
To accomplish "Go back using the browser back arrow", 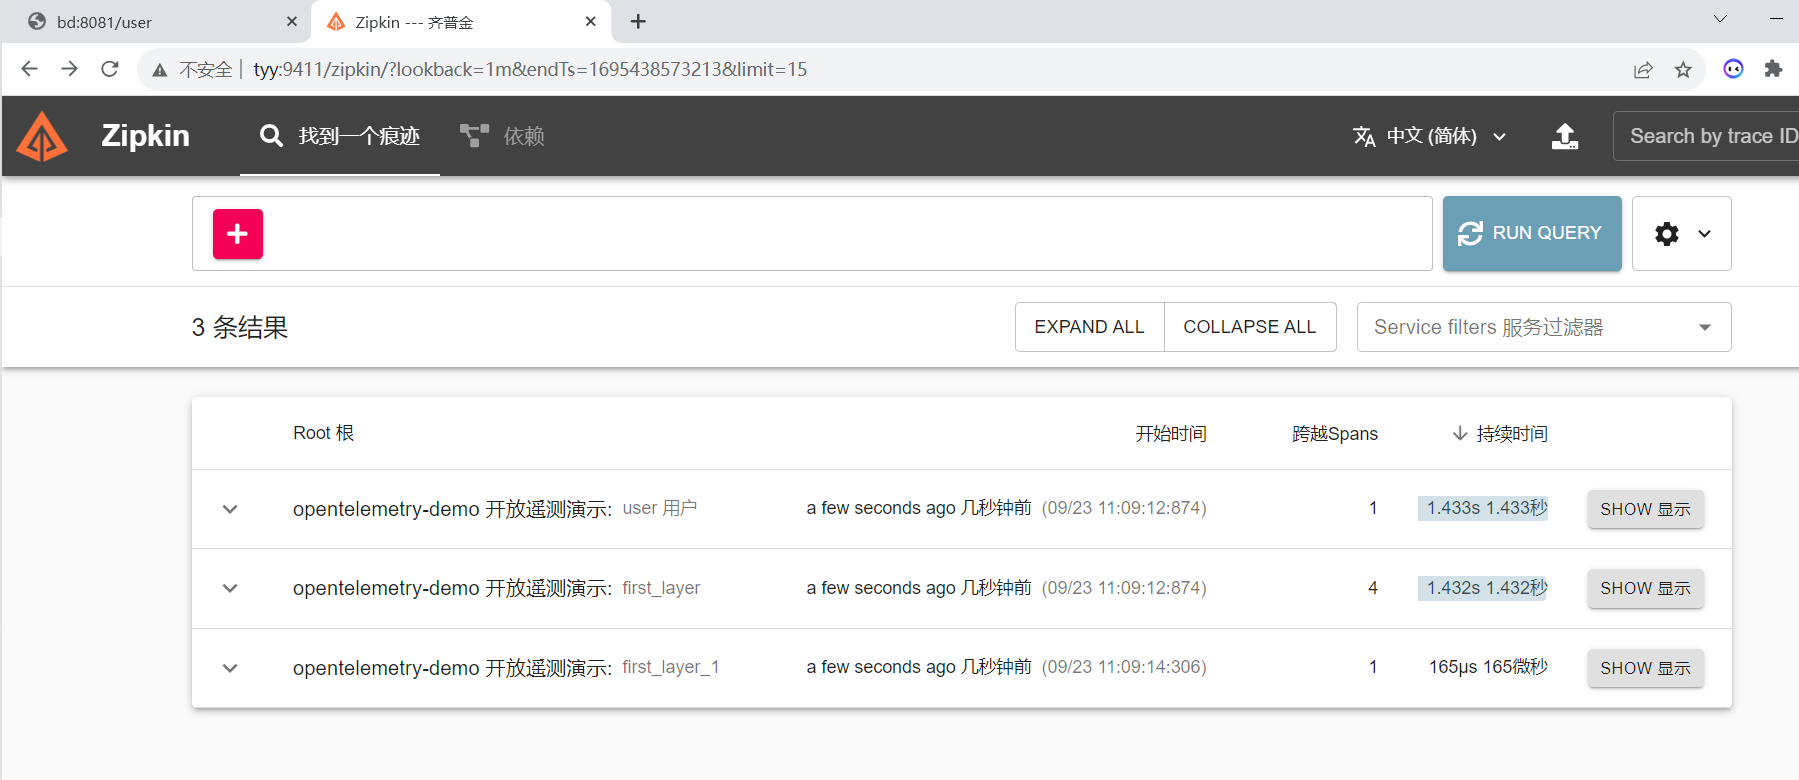I will pos(30,69).
